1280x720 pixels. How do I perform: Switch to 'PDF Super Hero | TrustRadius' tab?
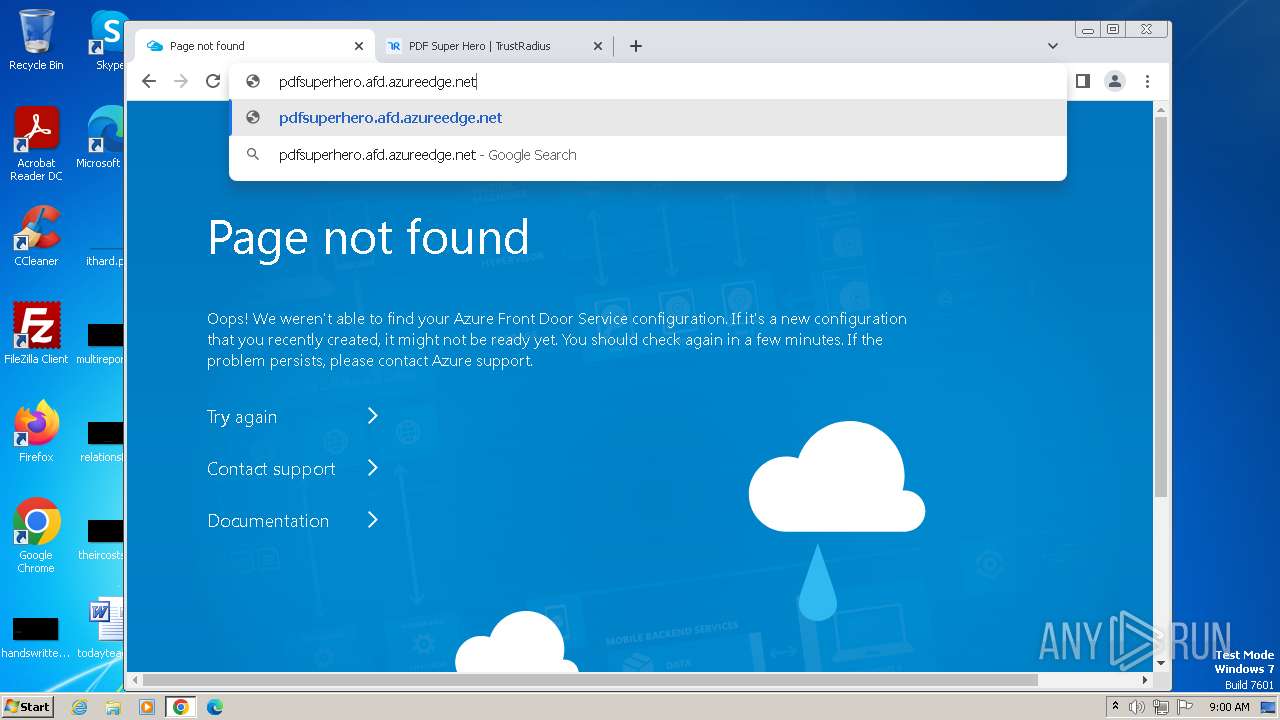(494, 46)
